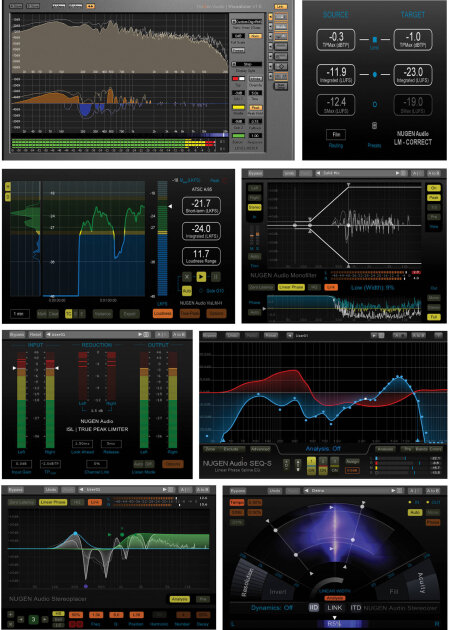Viewport: 449px width, 630px height.
Task: Select the Loudness tab in VisLM-H
Action: (x=163, y=313)
